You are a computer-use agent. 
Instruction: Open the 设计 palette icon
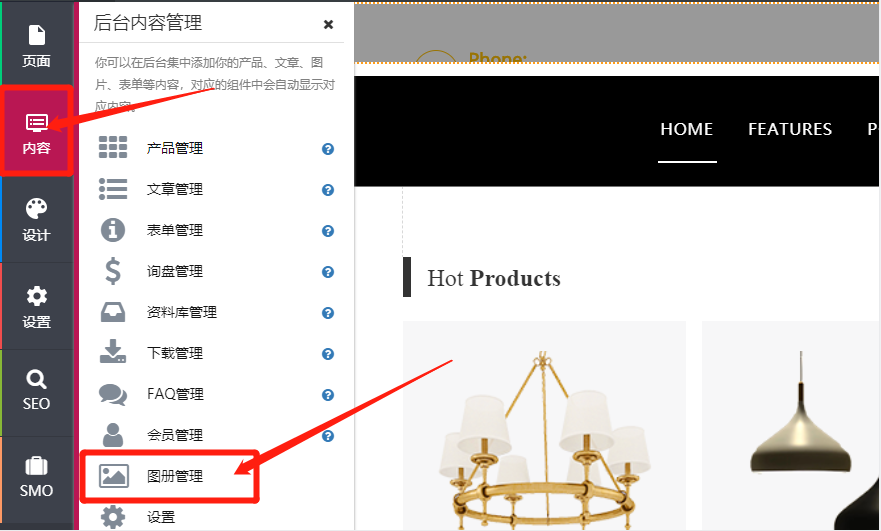36,219
